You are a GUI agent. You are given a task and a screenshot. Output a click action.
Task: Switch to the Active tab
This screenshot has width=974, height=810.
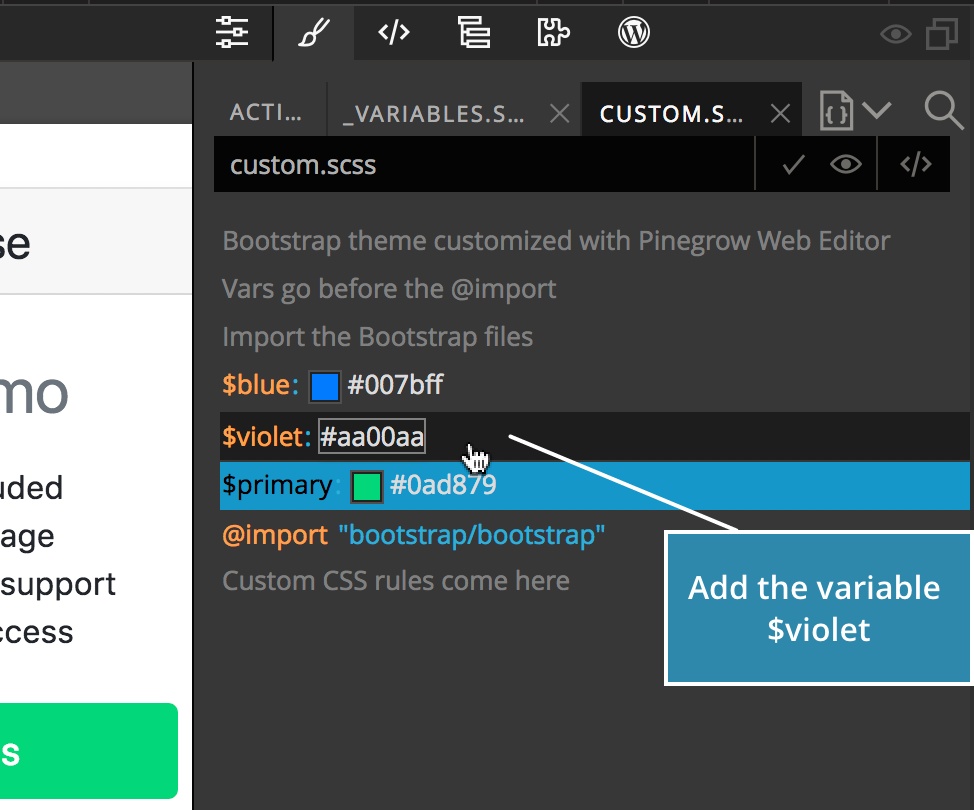click(265, 112)
